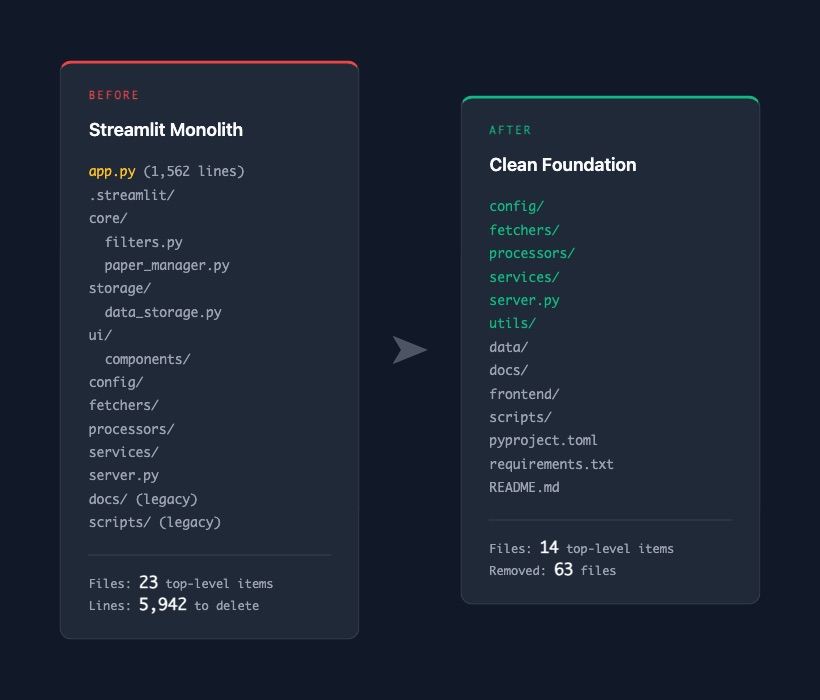
Task: Expand the storage/ folder
Action: pos(120,288)
